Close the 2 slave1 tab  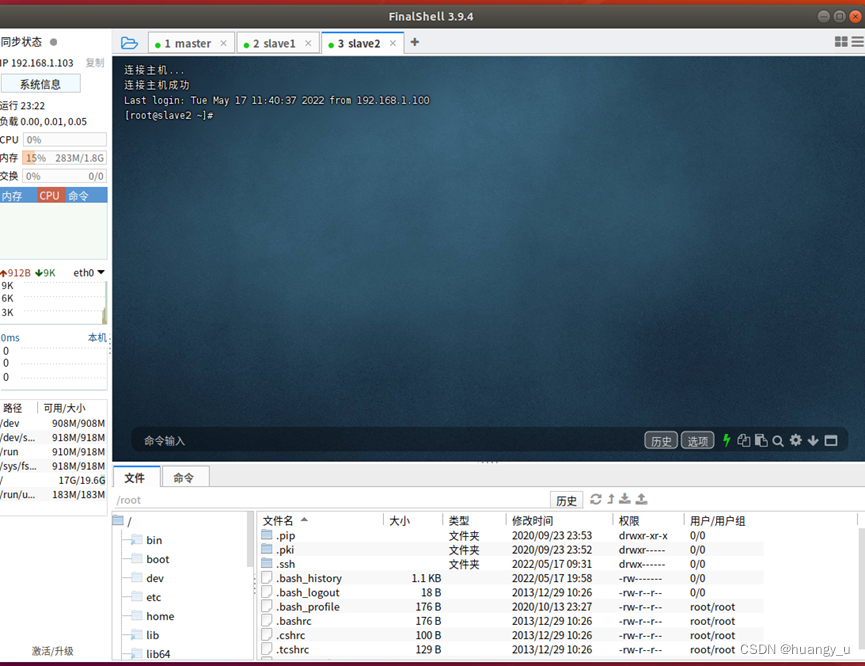308,43
